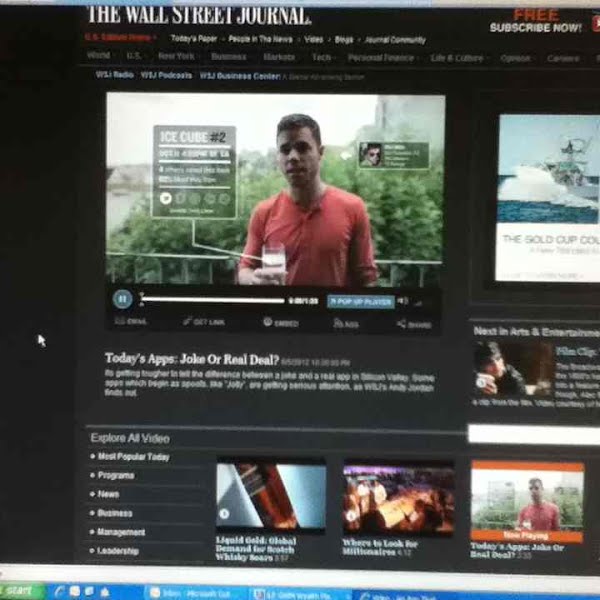This screenshot has height=600, width=600.
Task: Play the Where to Look for Millionaires video
Action: point(398,497)
